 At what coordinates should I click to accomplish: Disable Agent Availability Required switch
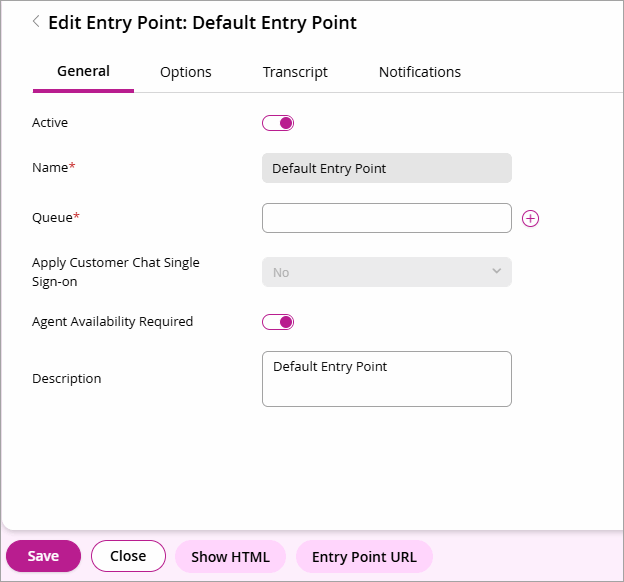point(278,322)
